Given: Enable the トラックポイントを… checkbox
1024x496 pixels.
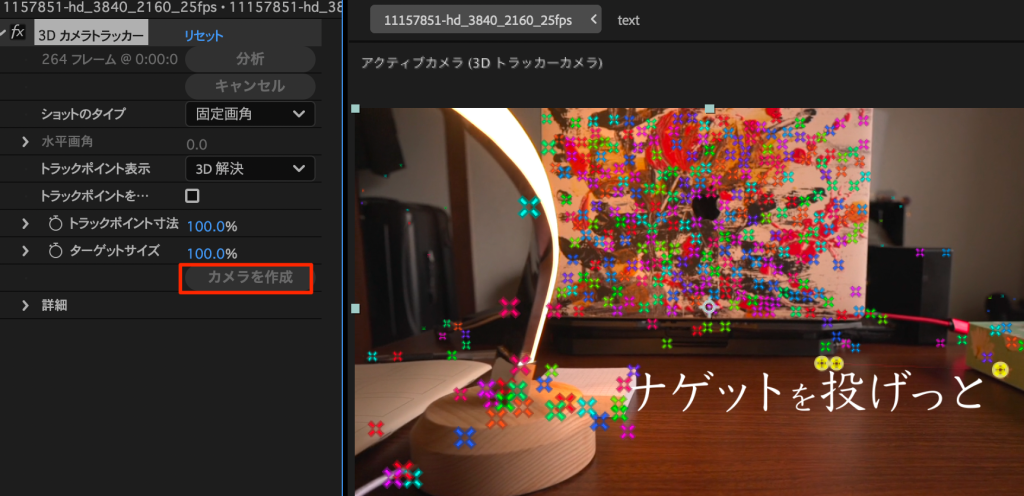Looking at the screenshot, I should tap(192, 196).
